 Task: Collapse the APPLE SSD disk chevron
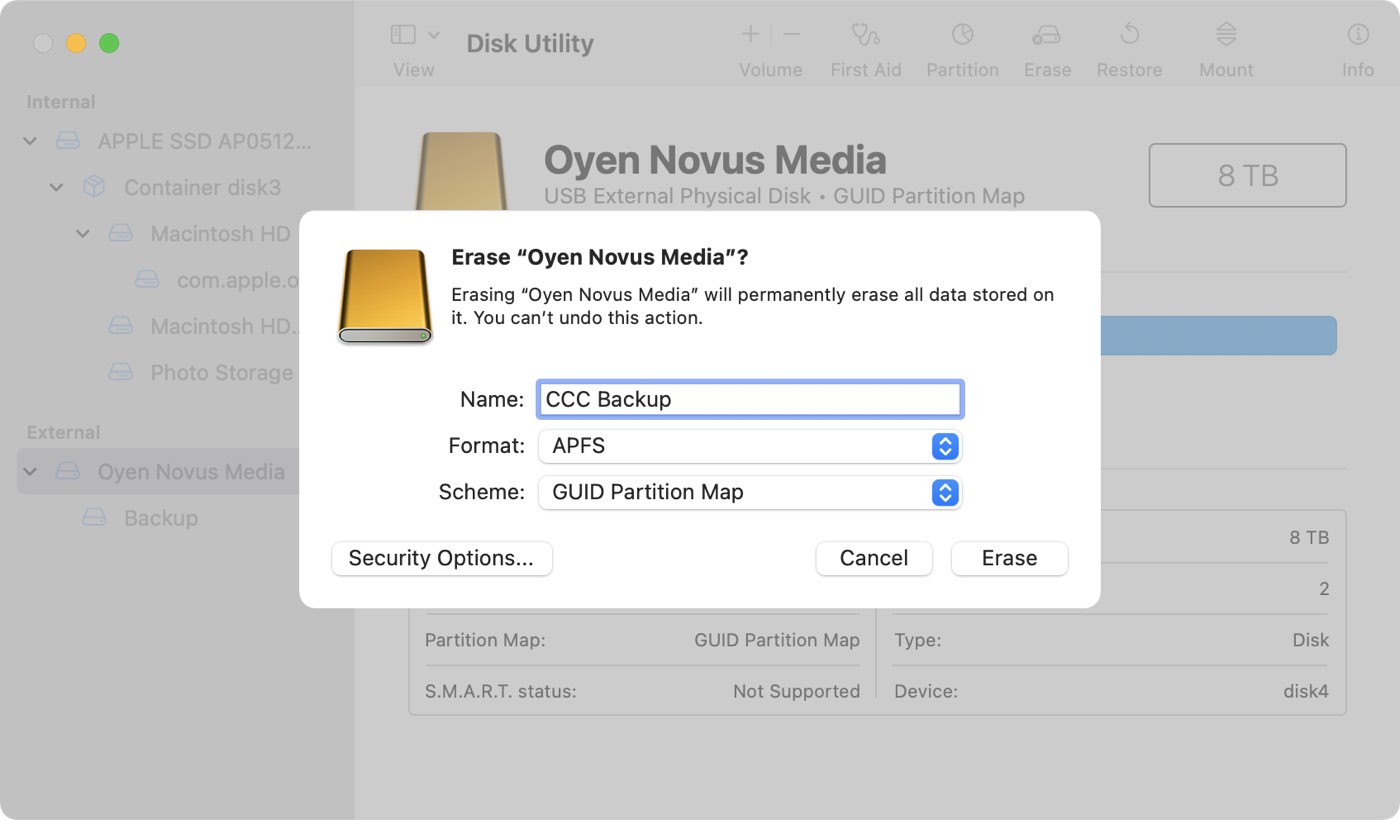30,141
